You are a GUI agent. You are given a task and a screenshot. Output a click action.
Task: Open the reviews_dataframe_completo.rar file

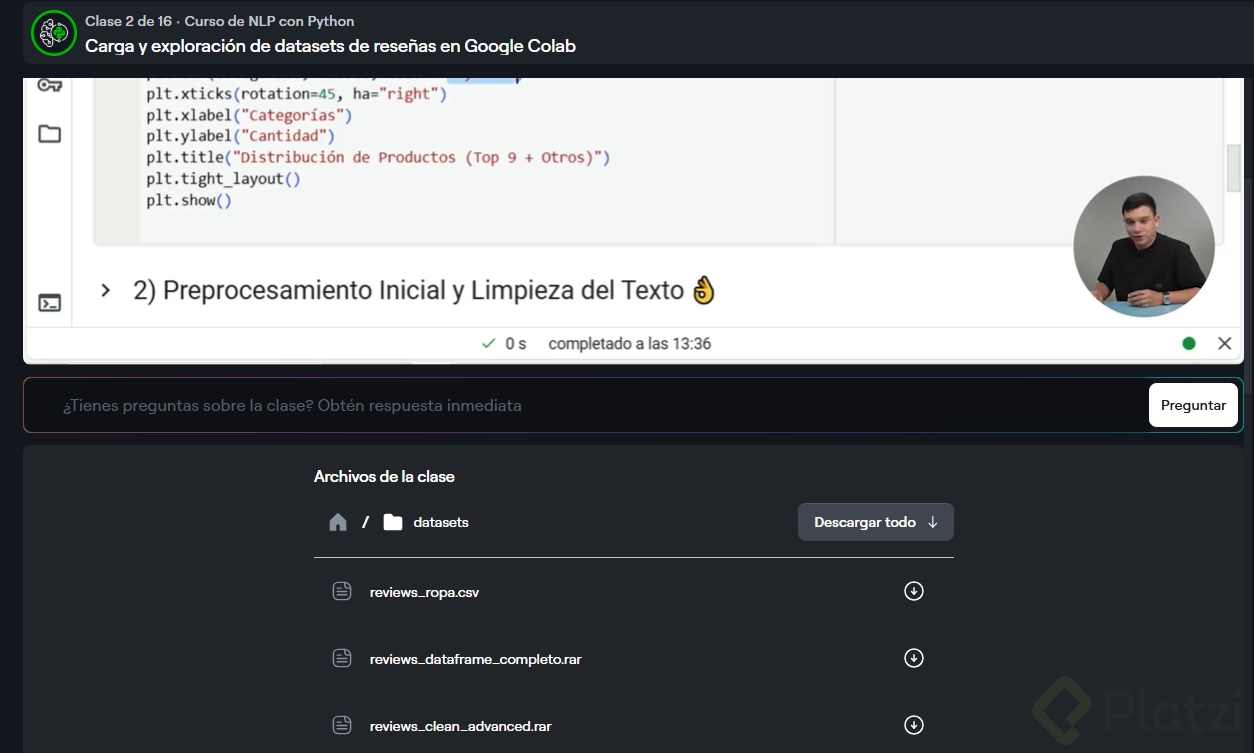[x=475, y=659]
